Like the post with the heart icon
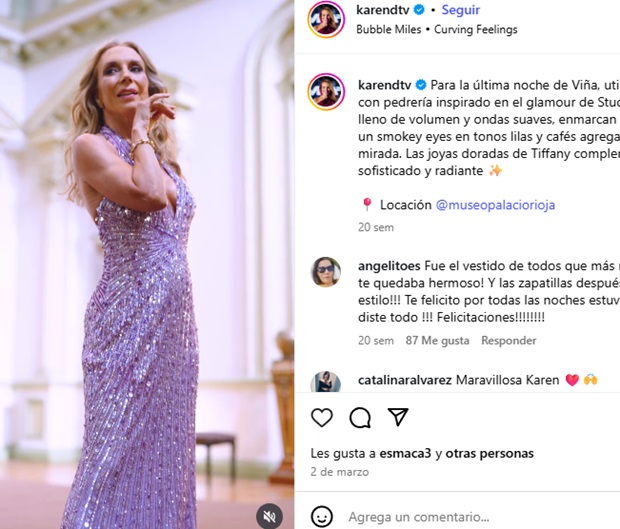The image size is (620, 529). (x=322, y=417)
